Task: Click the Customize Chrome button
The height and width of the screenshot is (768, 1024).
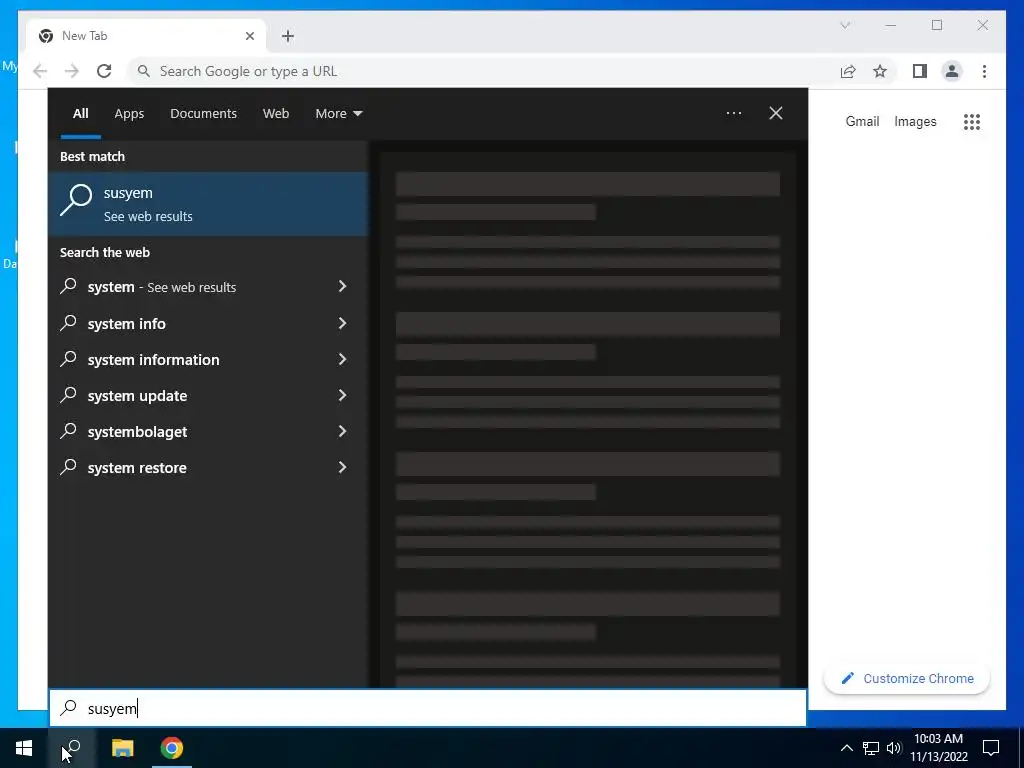Action: [907, 679]
